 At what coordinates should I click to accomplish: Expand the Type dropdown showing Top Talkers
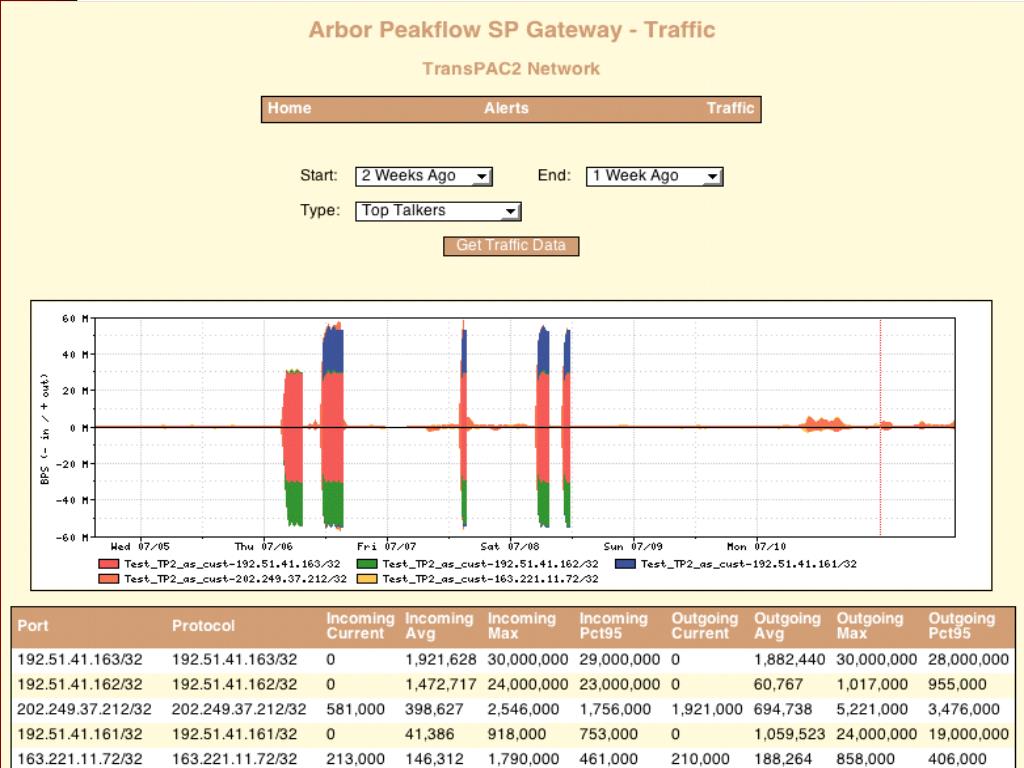coord(438,211)
